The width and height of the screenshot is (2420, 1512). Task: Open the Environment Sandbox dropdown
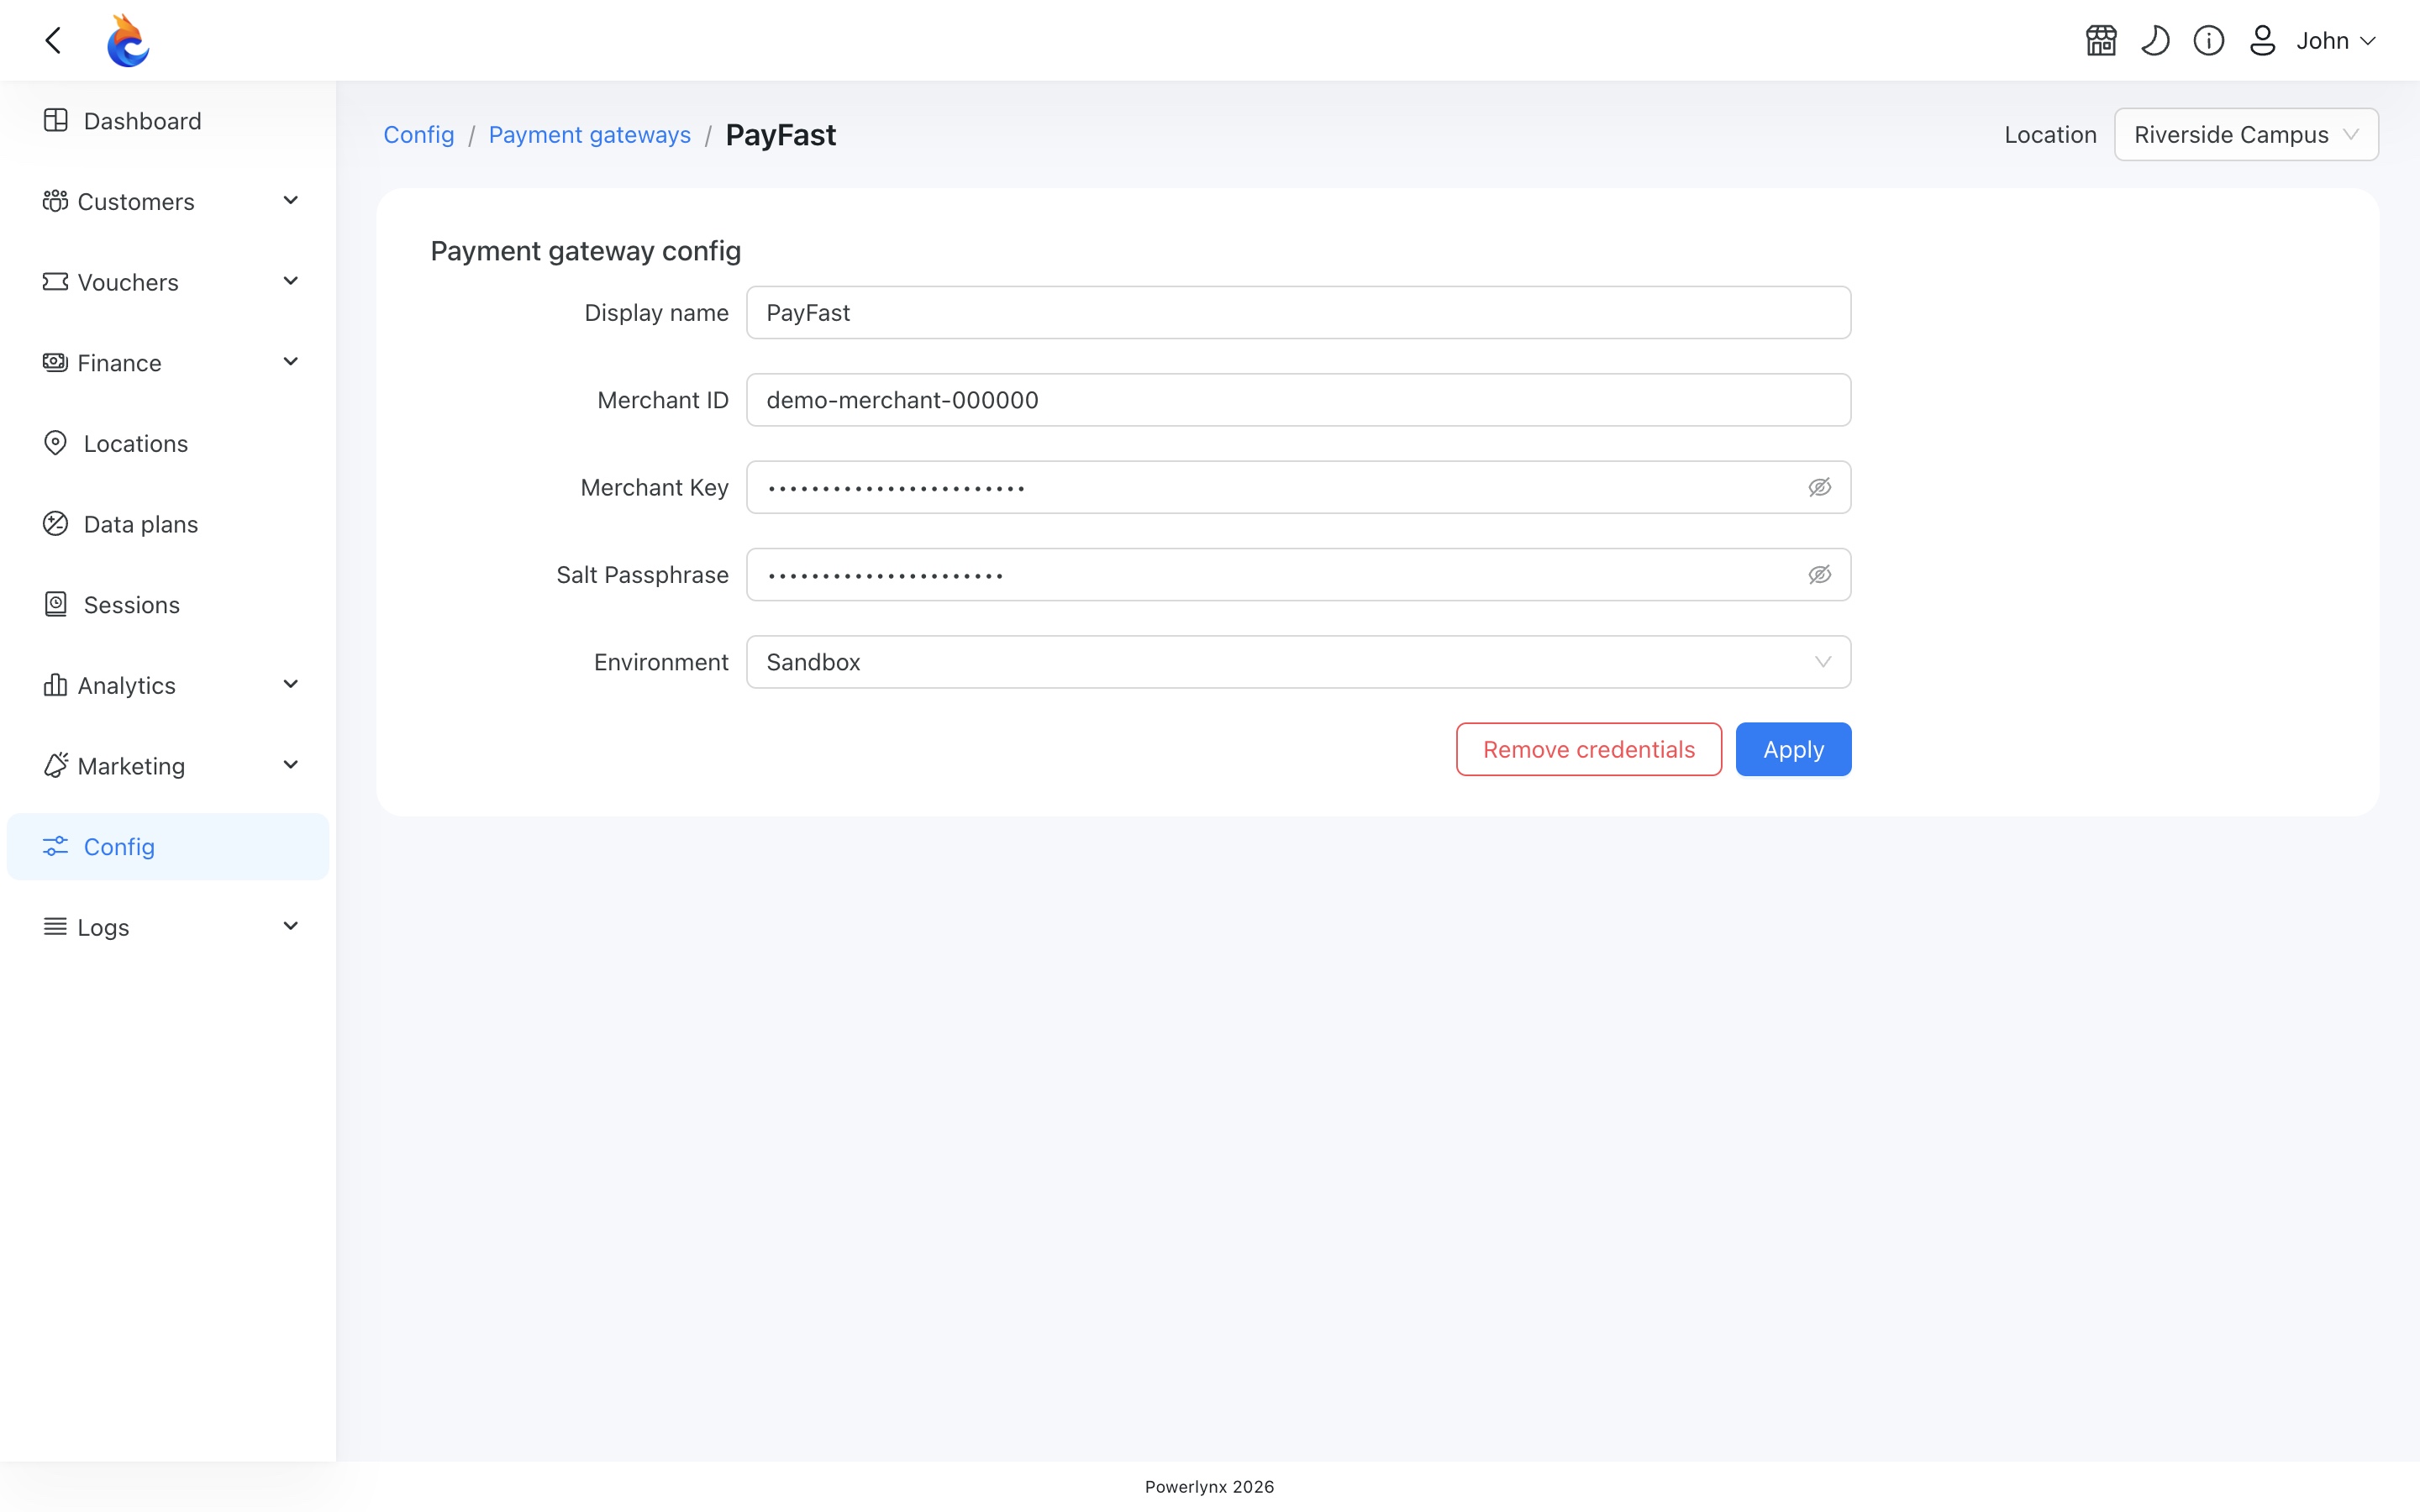point(1298,662)
